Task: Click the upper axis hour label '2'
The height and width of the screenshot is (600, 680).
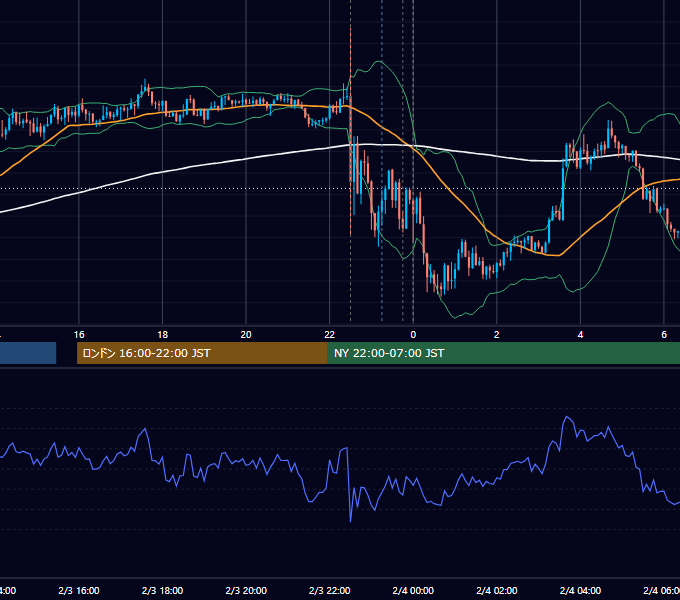Action: point(497,335)
